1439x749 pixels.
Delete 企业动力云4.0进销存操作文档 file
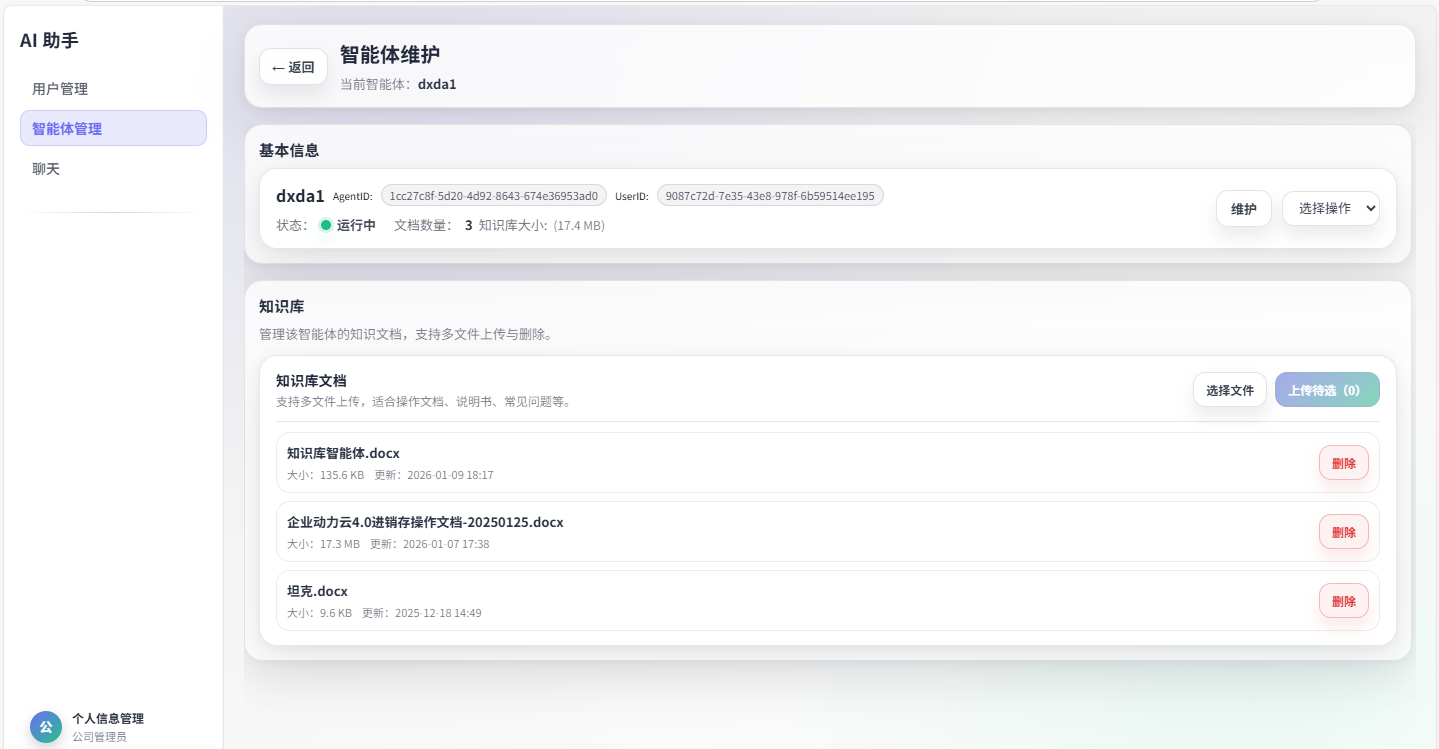pos(1343,532)
